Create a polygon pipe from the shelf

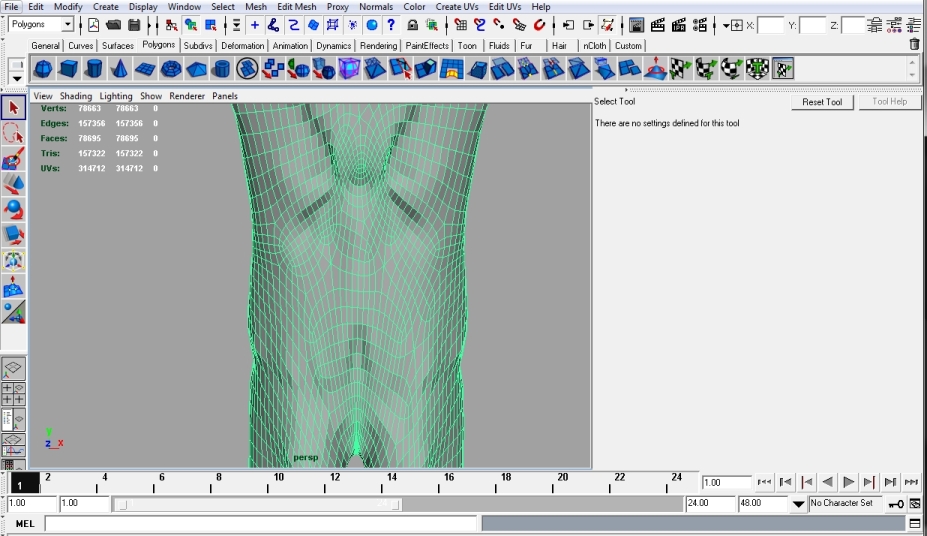[222, 69]
